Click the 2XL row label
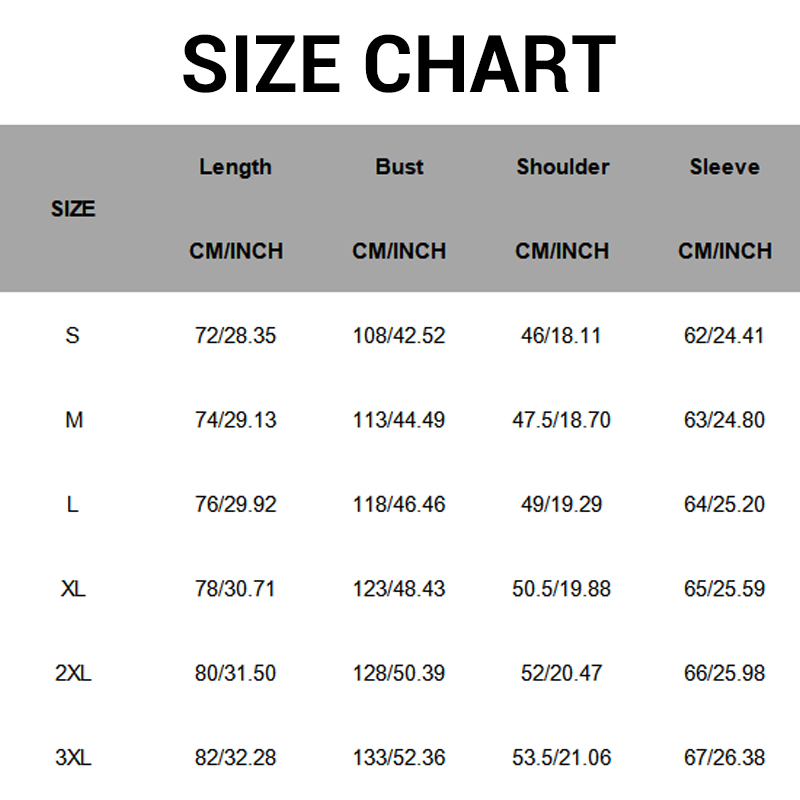The image size is (800, 800). (x=73, y=673)
